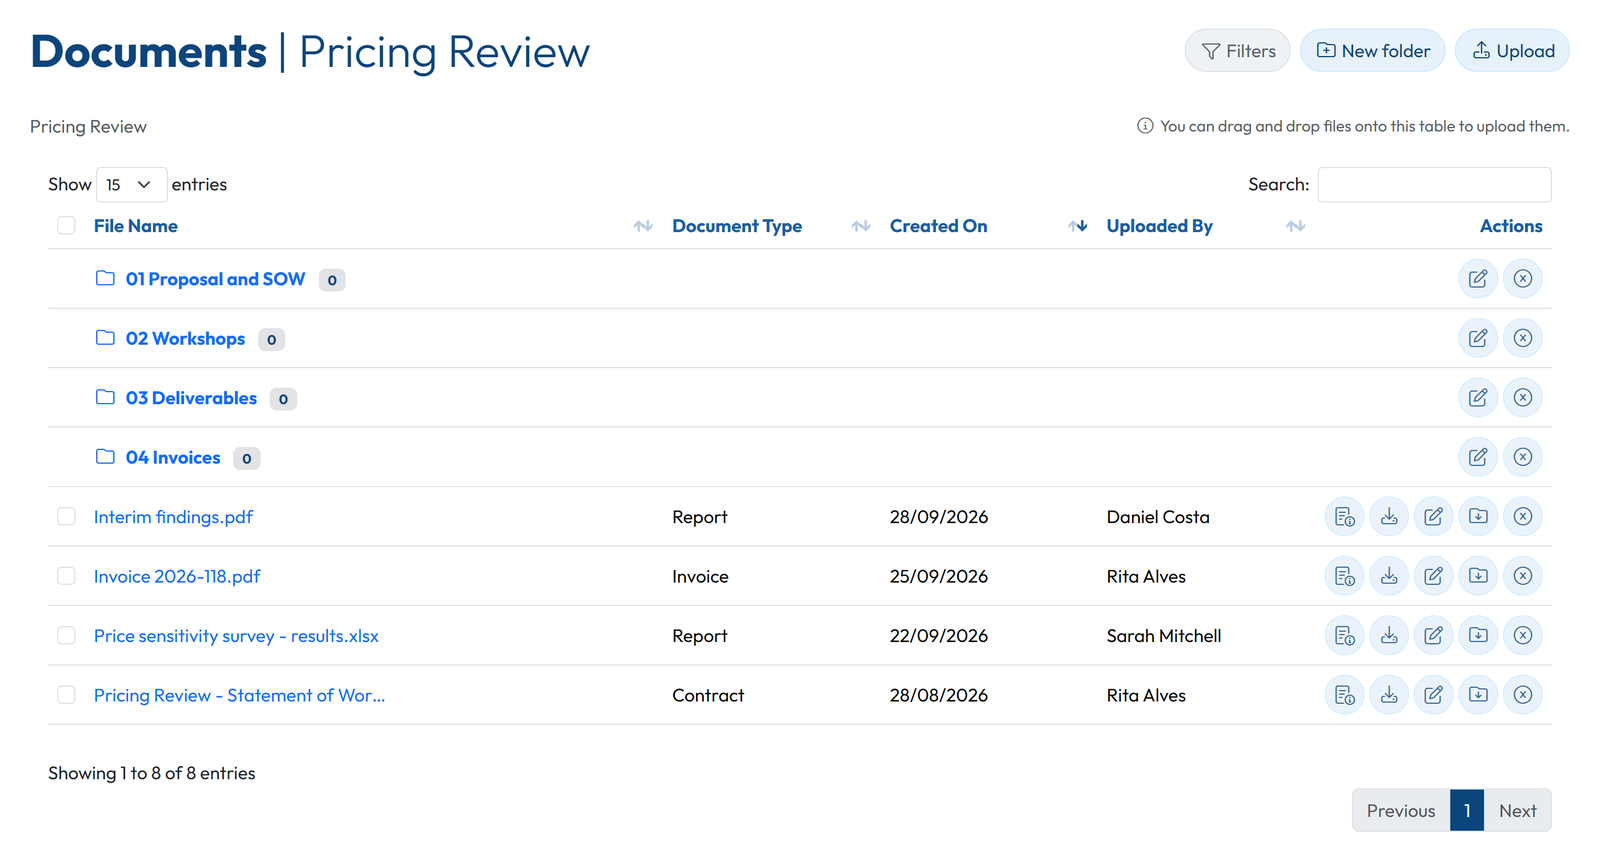
Task: Go to the Next page
Action: [1517, 811]
